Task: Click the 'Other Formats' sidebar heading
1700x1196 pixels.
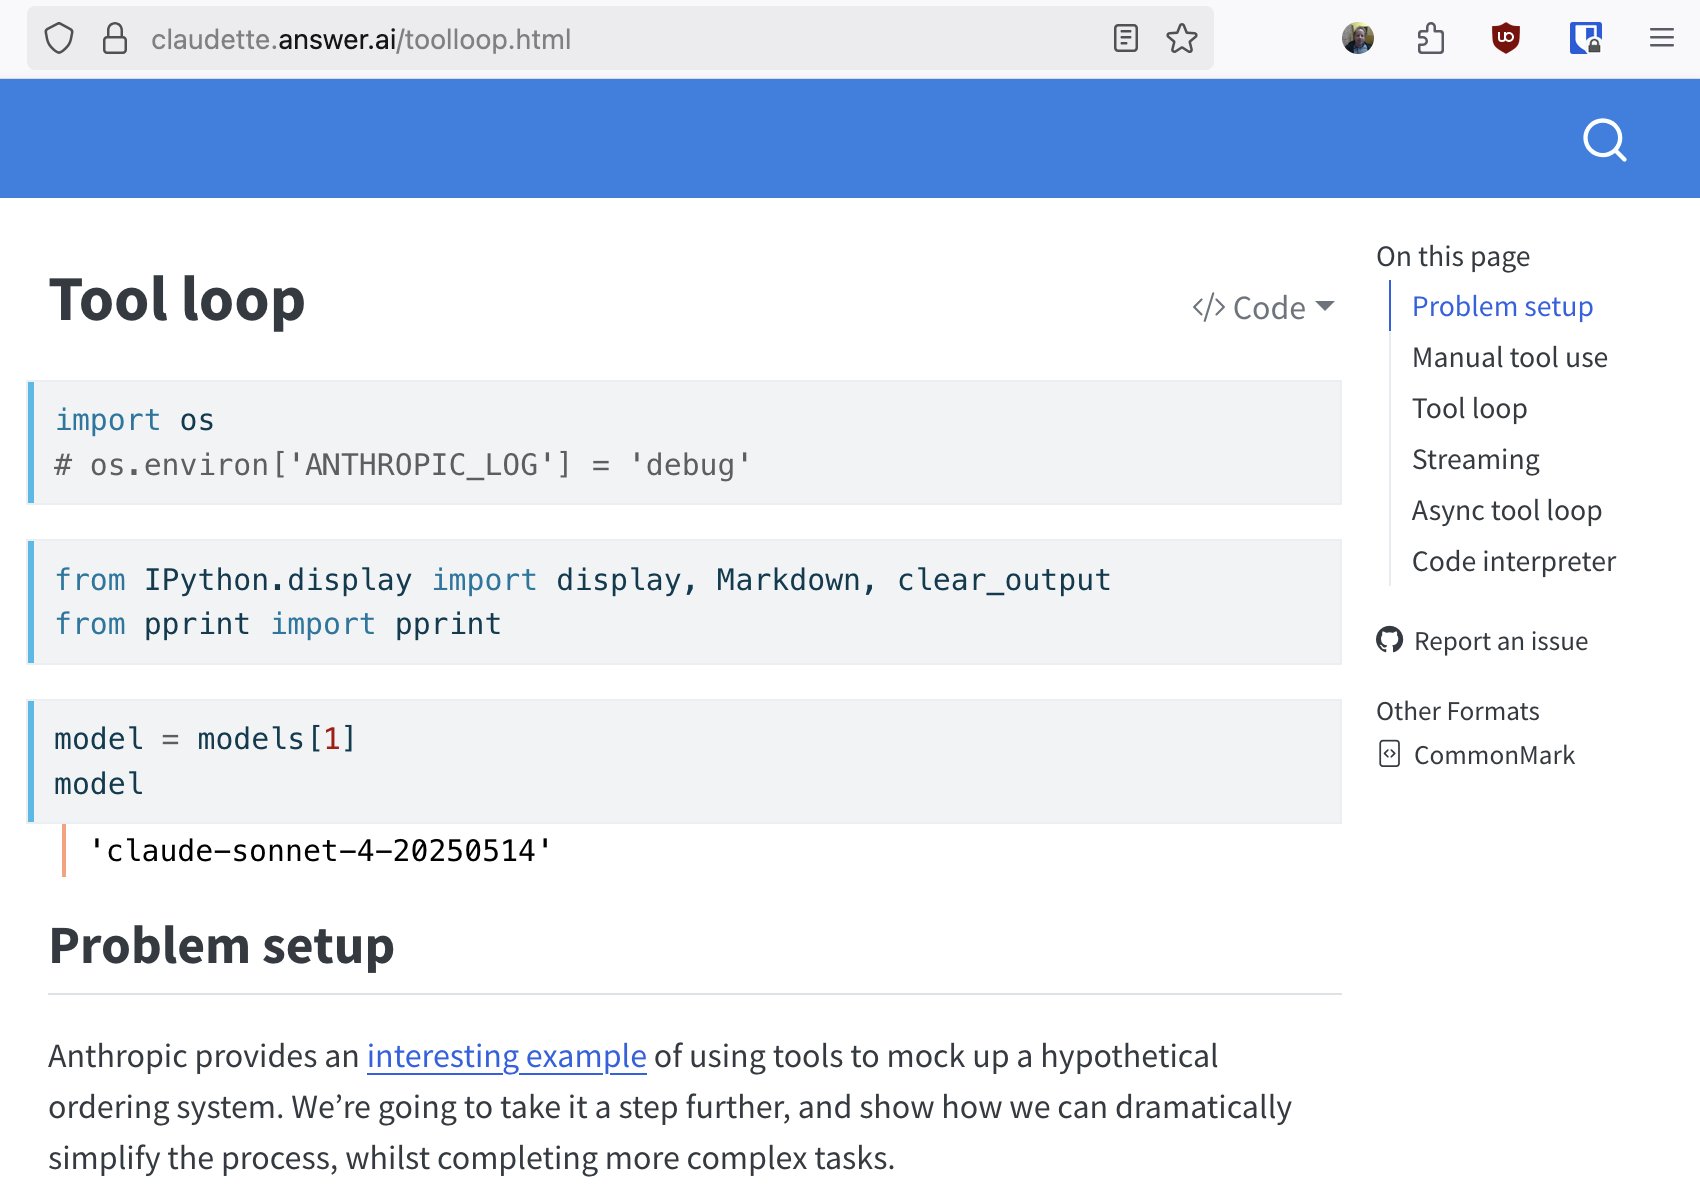Action: click(1457, 711)
